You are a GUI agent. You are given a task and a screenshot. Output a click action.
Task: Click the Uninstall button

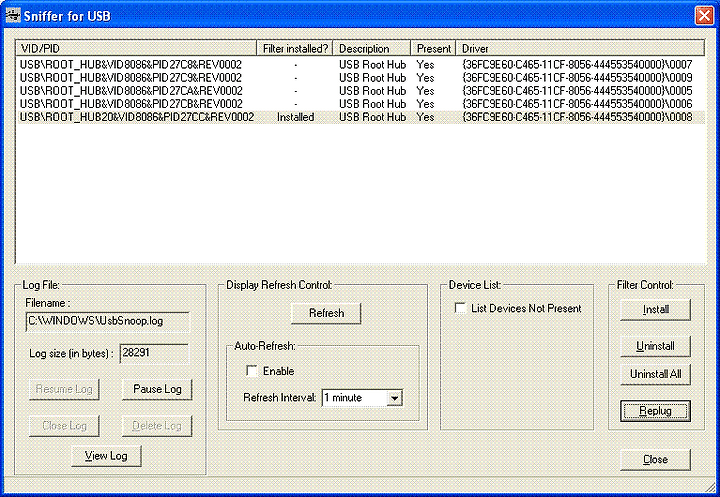(x=655, y=346)
